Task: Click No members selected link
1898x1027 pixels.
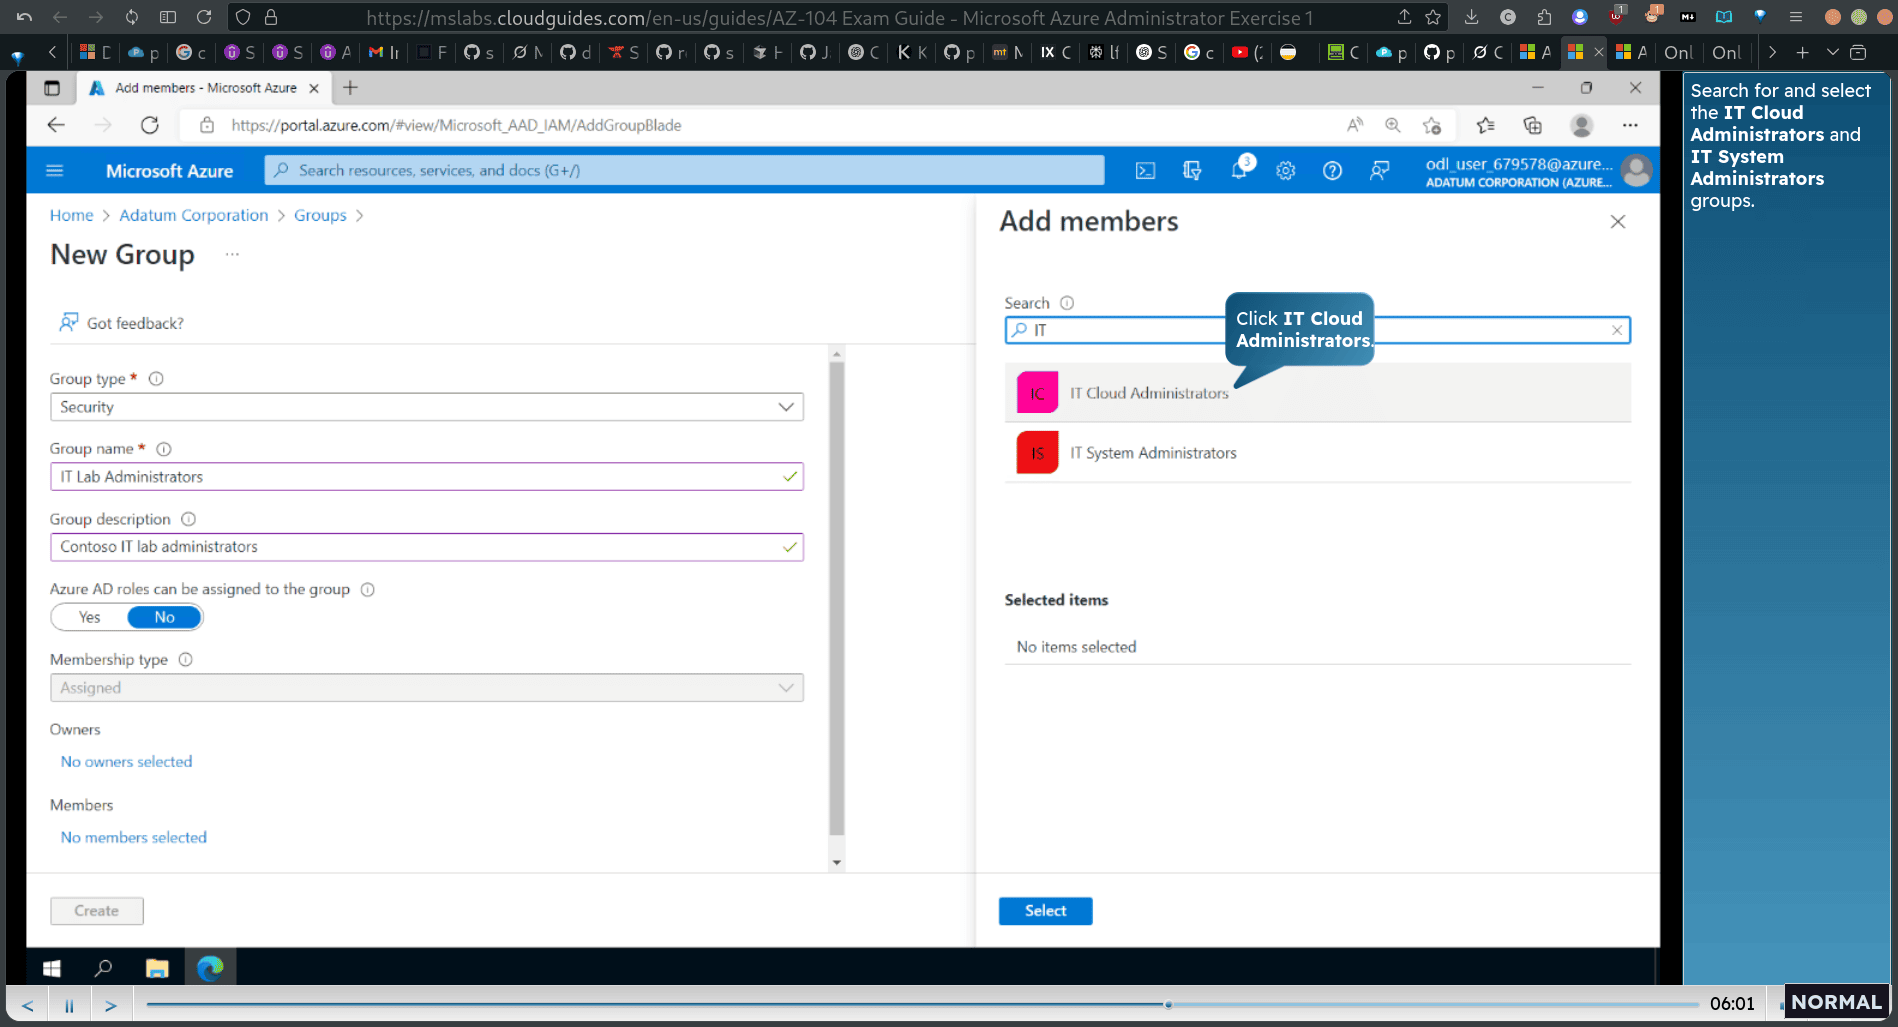Action: (134, 838)
